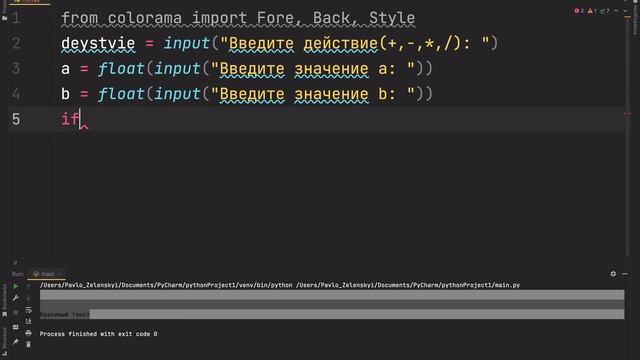Place cursor after 'if' on line 5
This screenshot has height=360, width=640.
[x=80, y=119]
